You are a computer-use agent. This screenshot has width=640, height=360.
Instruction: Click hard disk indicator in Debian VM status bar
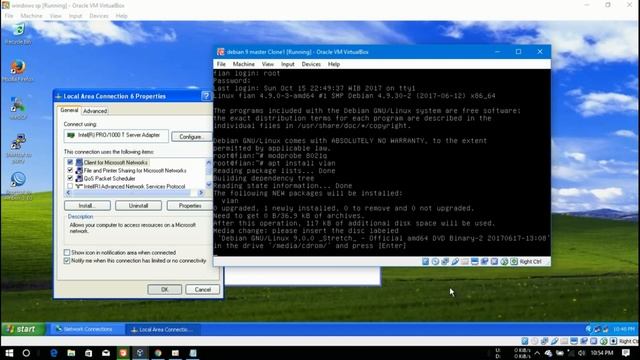[425, 262]
